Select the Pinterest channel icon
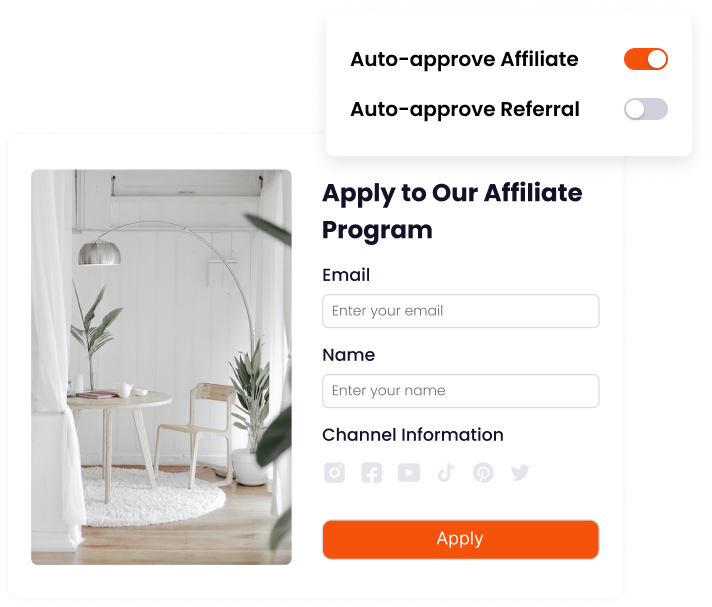 click(x=483, y=473)
